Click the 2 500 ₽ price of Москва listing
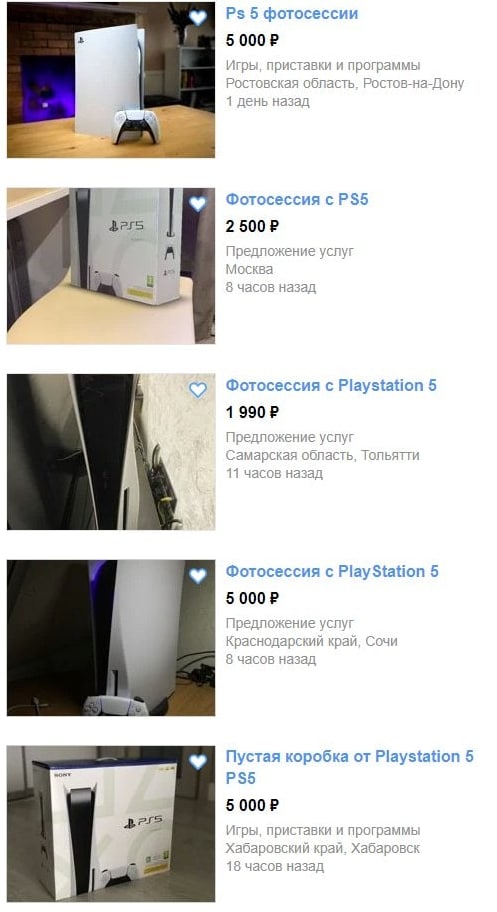The image size is (497, 912). point(252,226)
